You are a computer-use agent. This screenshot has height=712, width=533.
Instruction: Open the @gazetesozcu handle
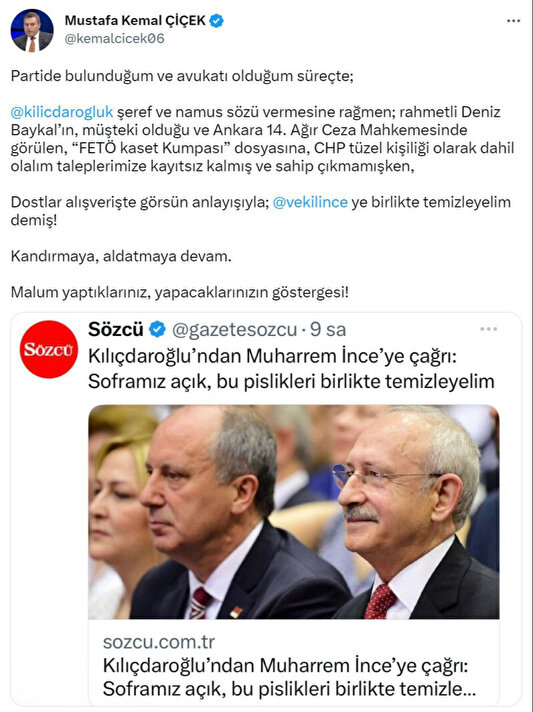pos(234,330)
